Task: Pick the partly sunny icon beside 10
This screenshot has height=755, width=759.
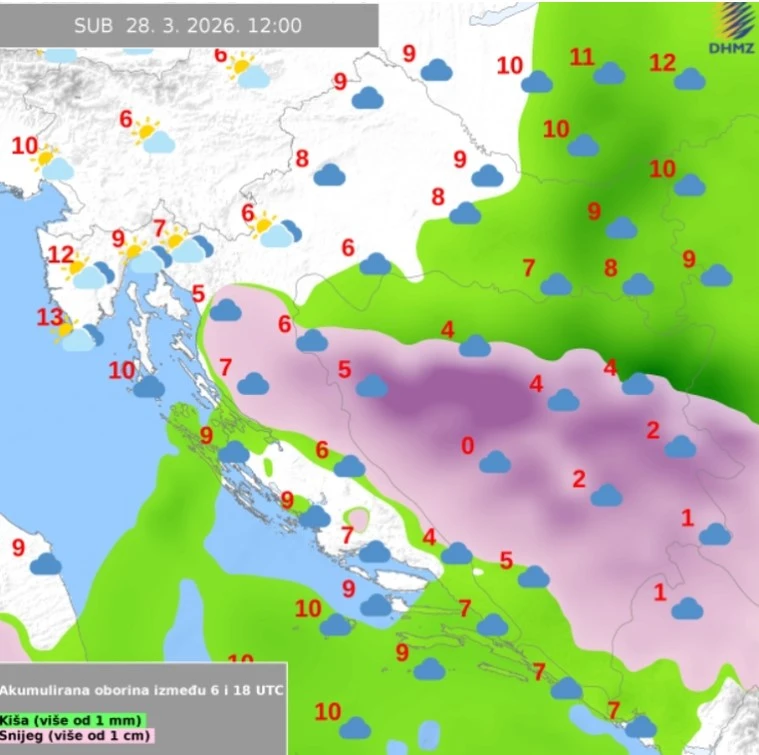Action: (52, 163)
